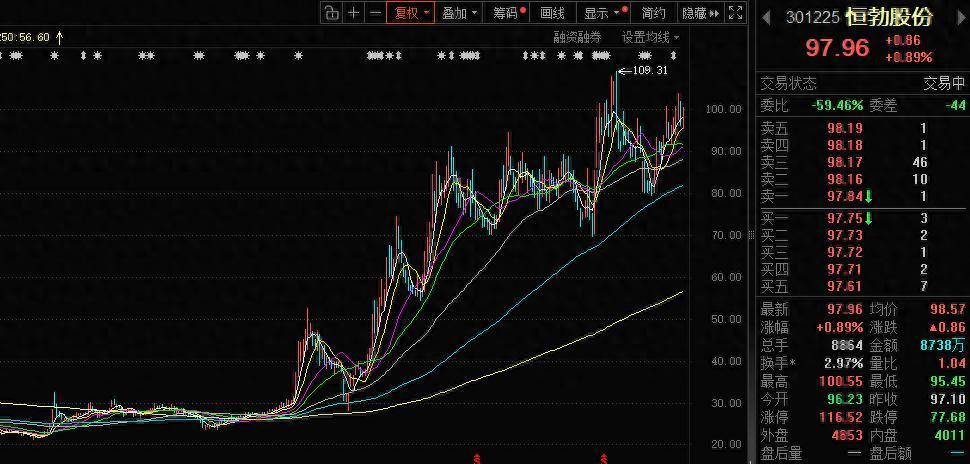
Task: Enter fullscreen with the expand-arrows icon
Action: pyautogui.click(x=735, y=13)
